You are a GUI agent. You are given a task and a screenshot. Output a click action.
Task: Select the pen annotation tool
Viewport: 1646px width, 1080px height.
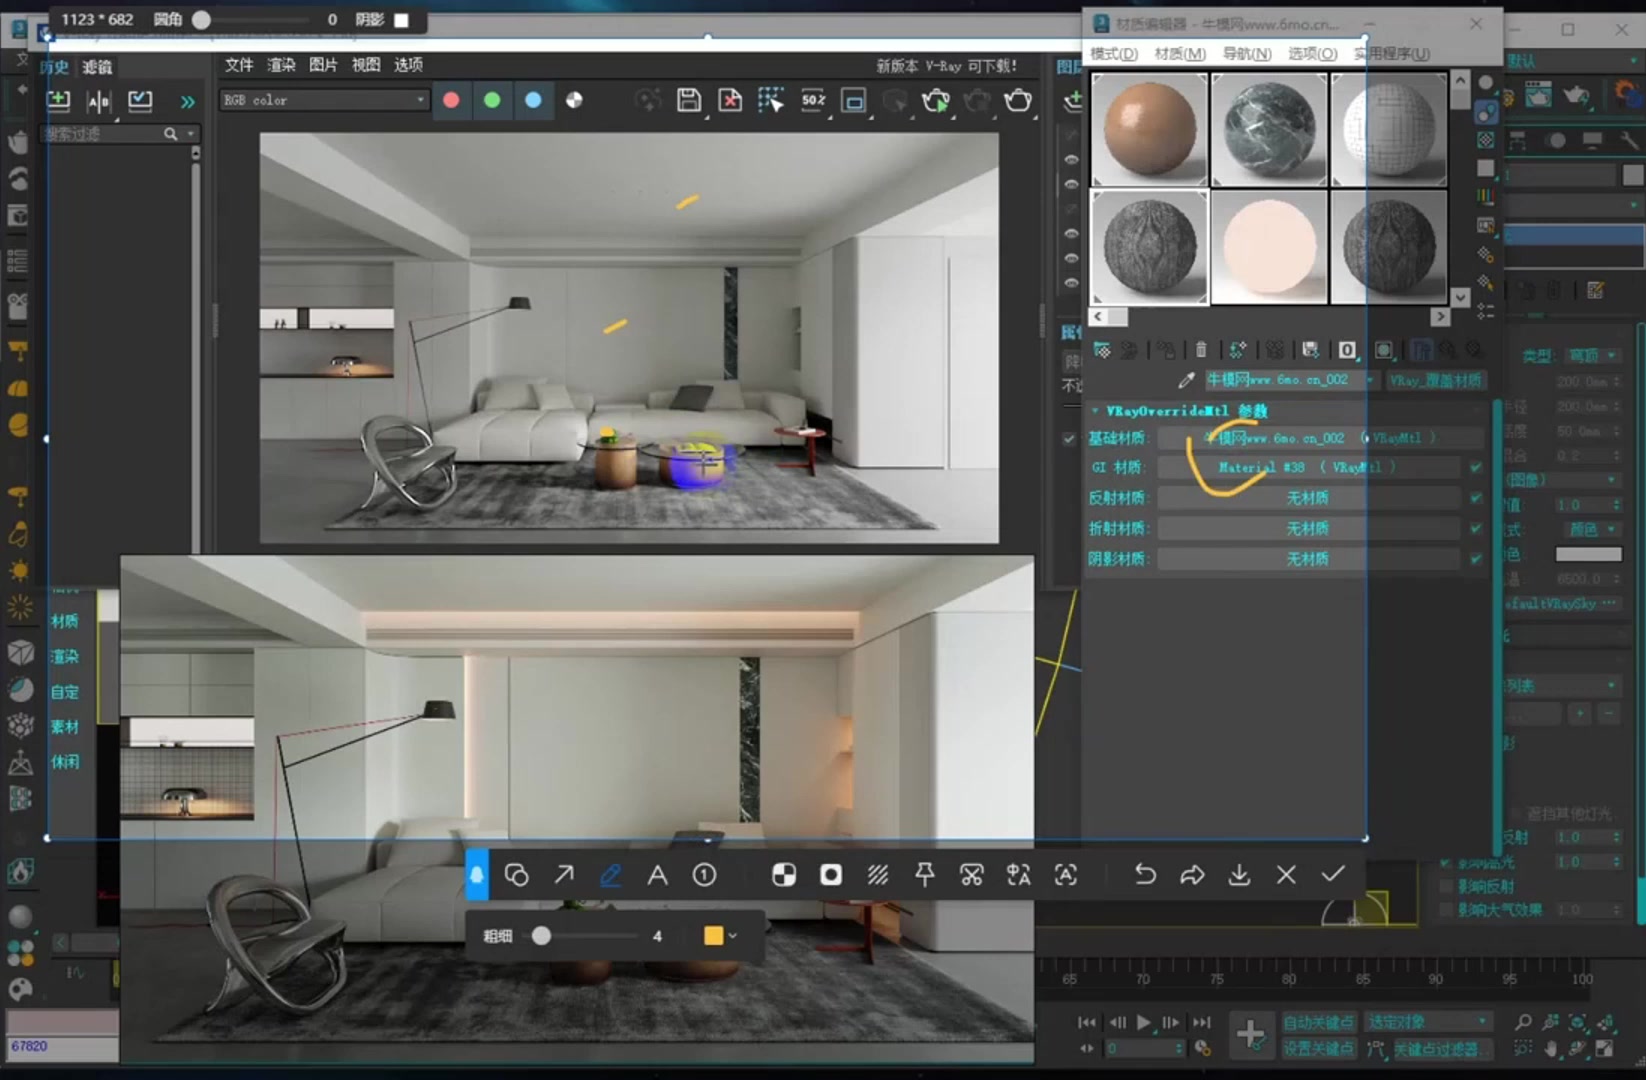[x=611, y=874]
